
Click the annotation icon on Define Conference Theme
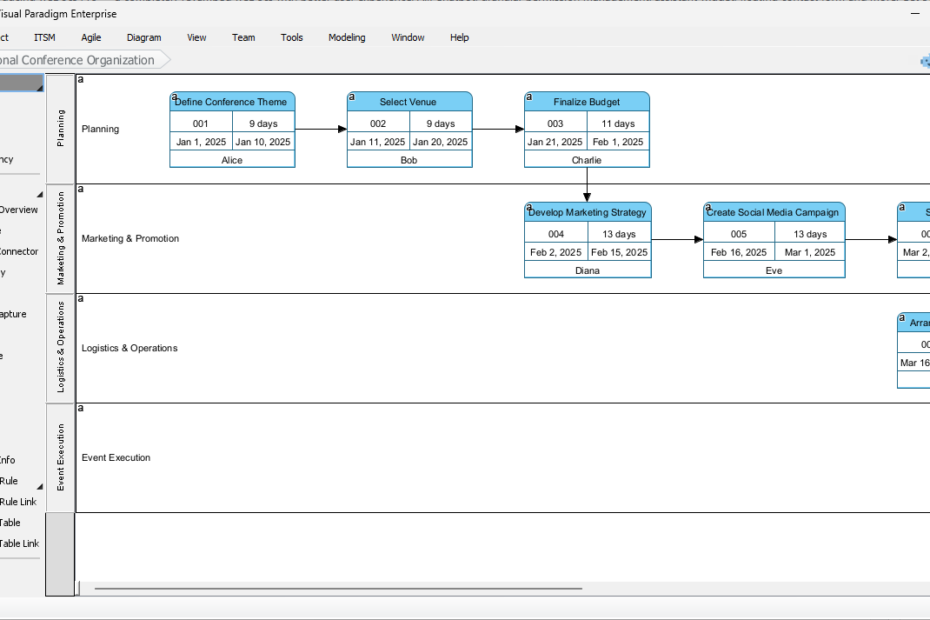174,94
